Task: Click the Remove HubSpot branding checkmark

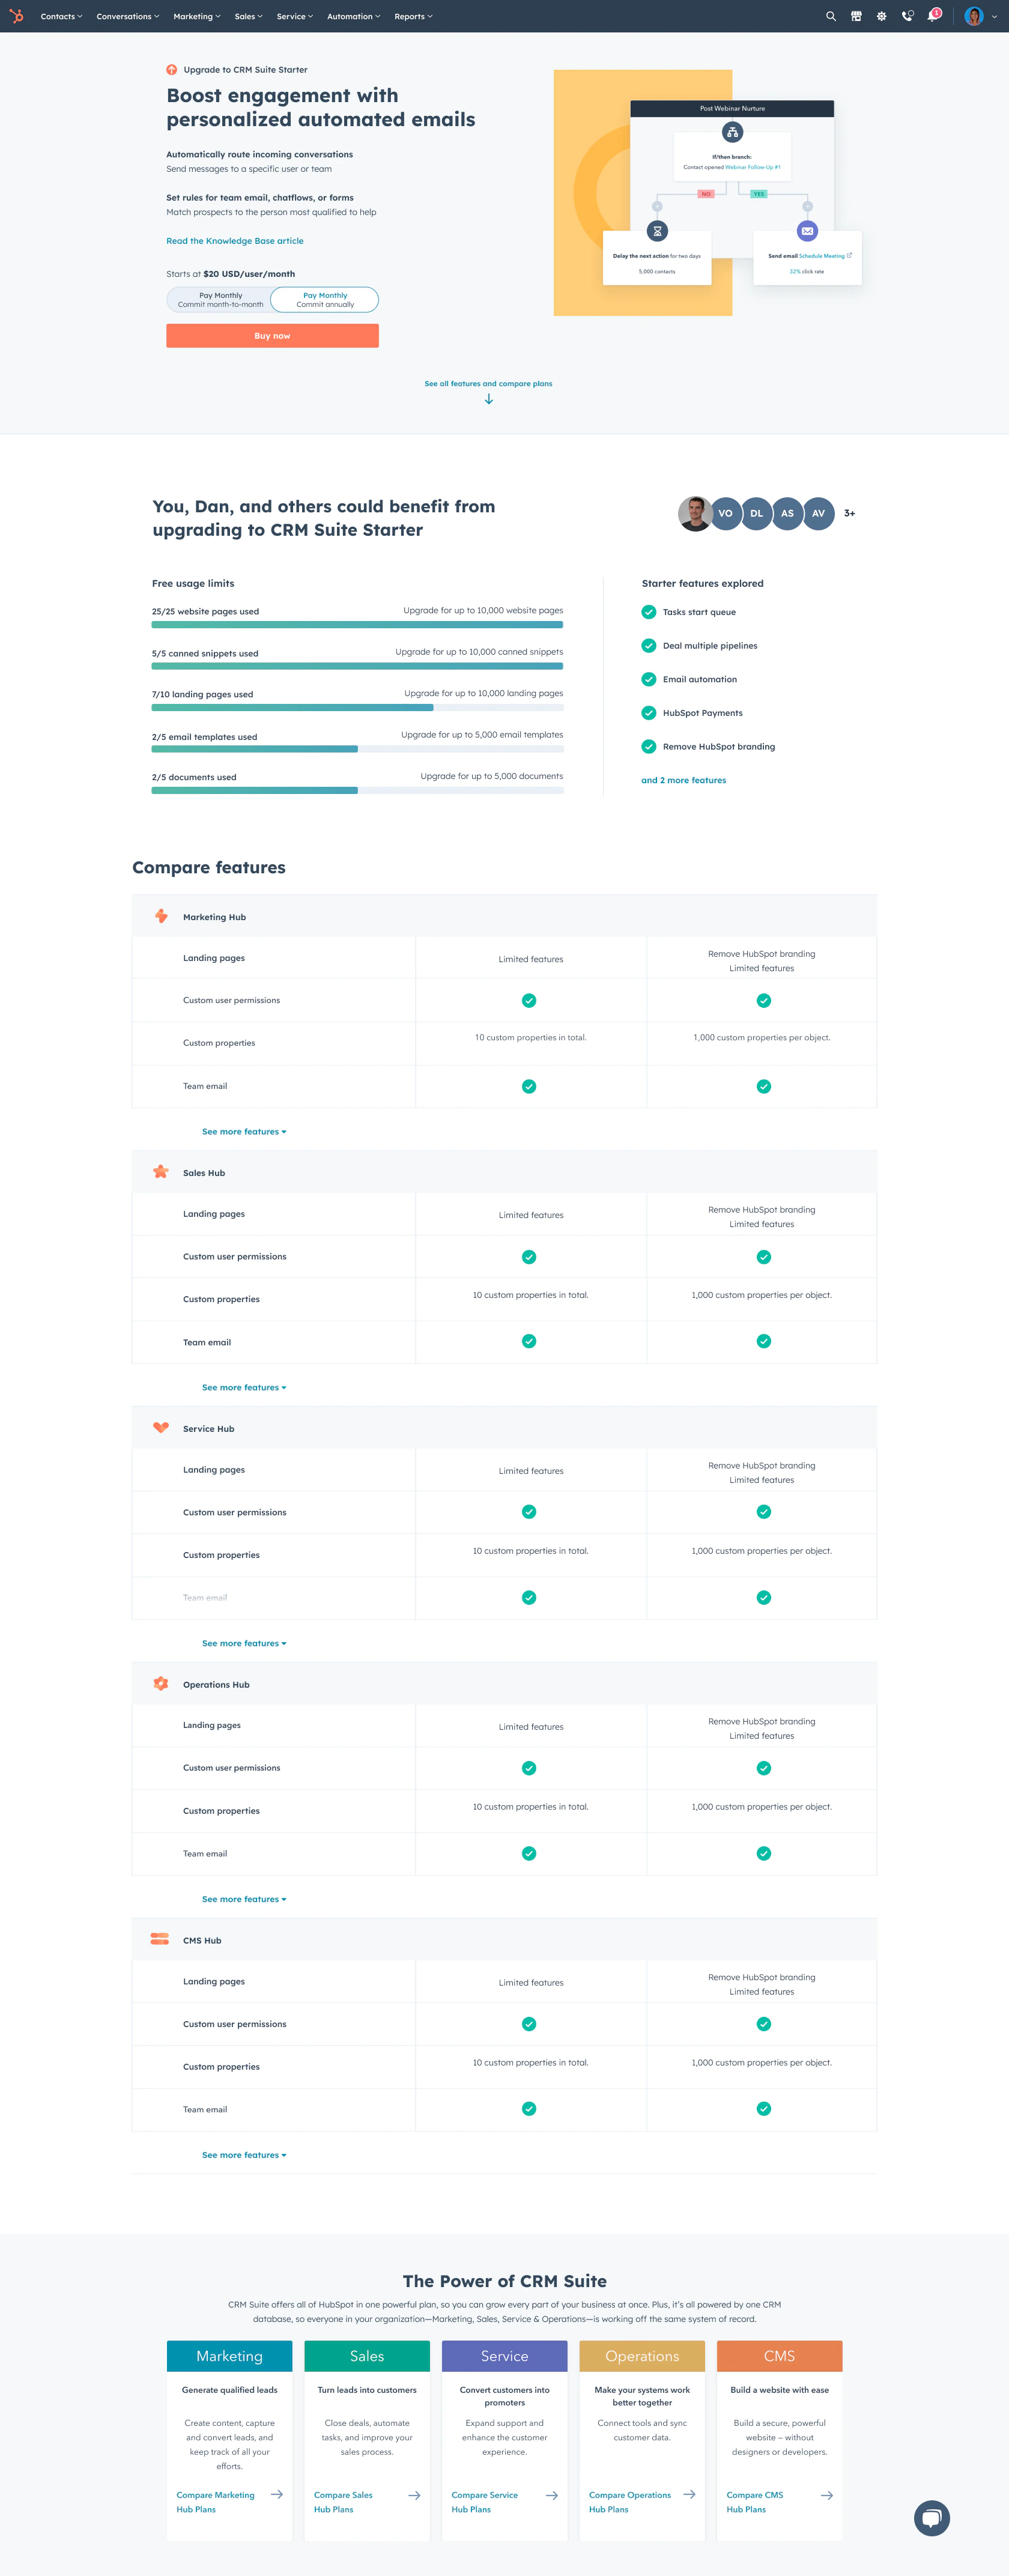Action: tap(649, 746)
